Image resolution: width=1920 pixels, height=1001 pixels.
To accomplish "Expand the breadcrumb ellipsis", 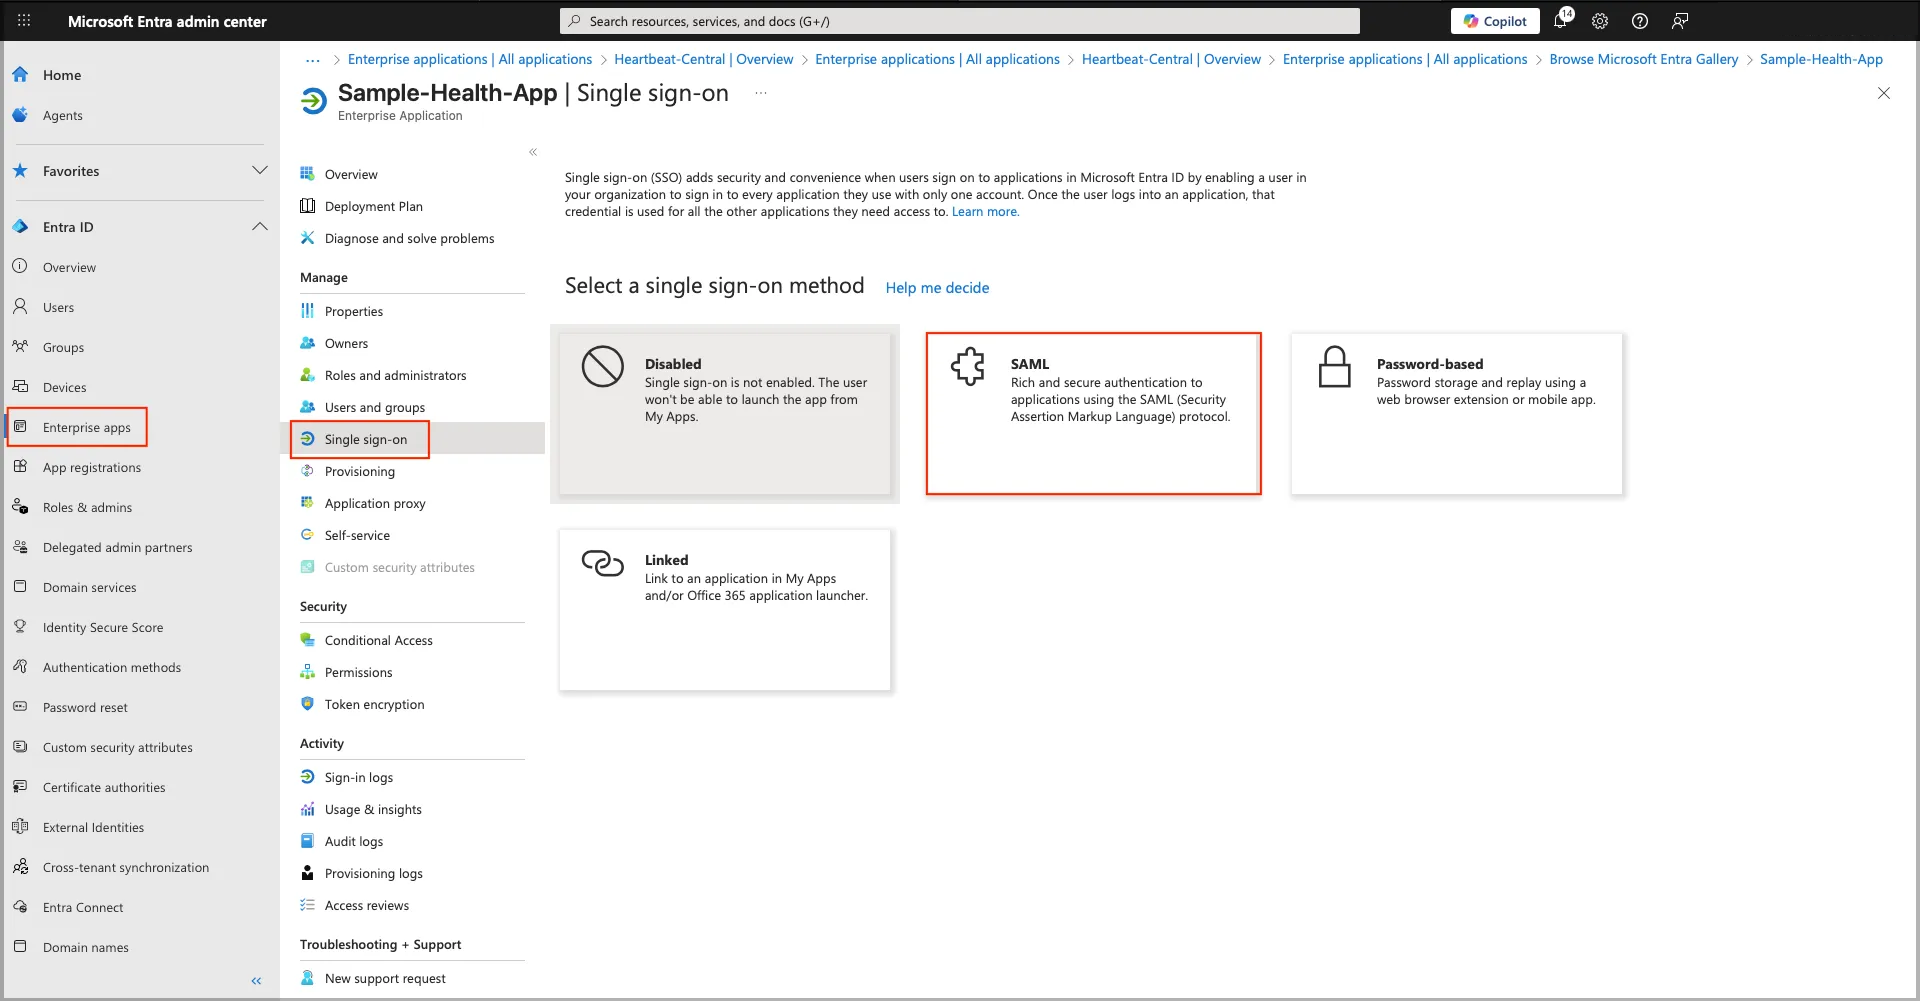I will click(x=313, y=60).
